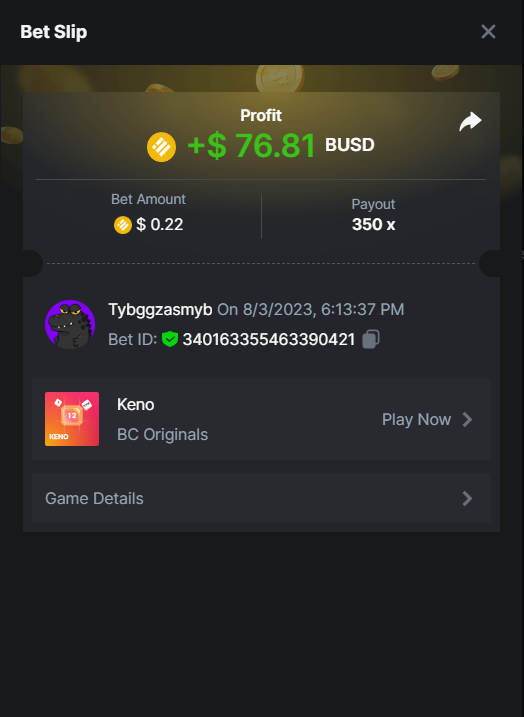Open the Tybggzasmyb username profile
Image resolution: width=524 pixels, height=717 pixels.
click(x=160, y=310)
